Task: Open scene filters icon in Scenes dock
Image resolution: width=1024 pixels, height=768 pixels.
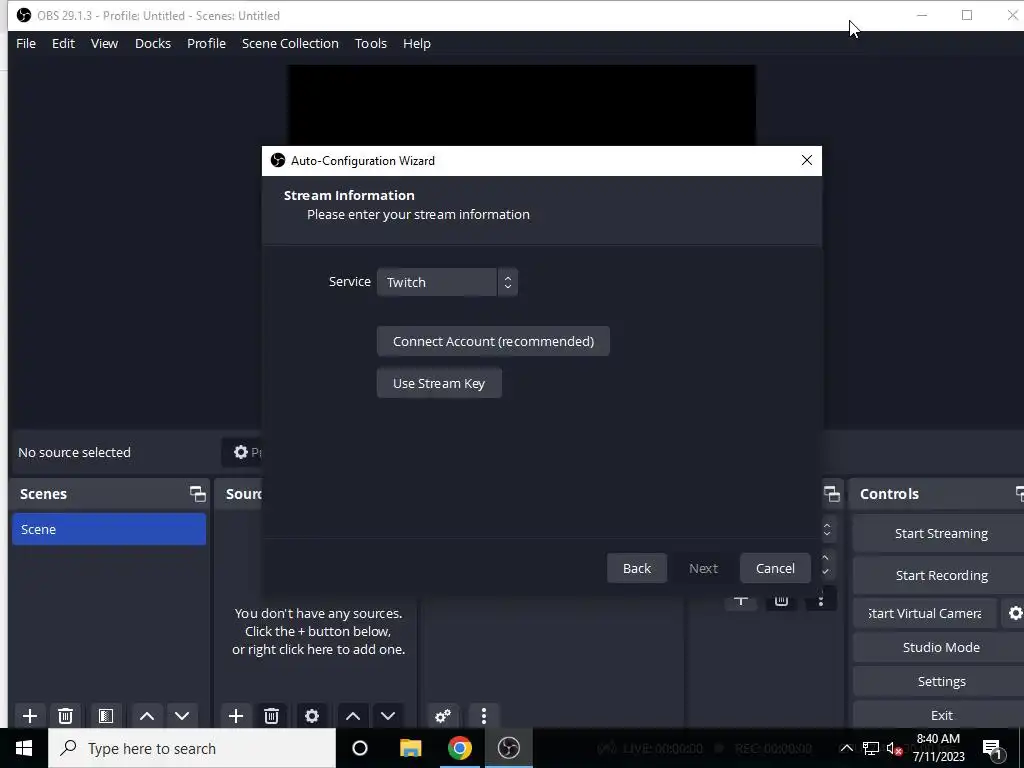Action: (106, 716)
